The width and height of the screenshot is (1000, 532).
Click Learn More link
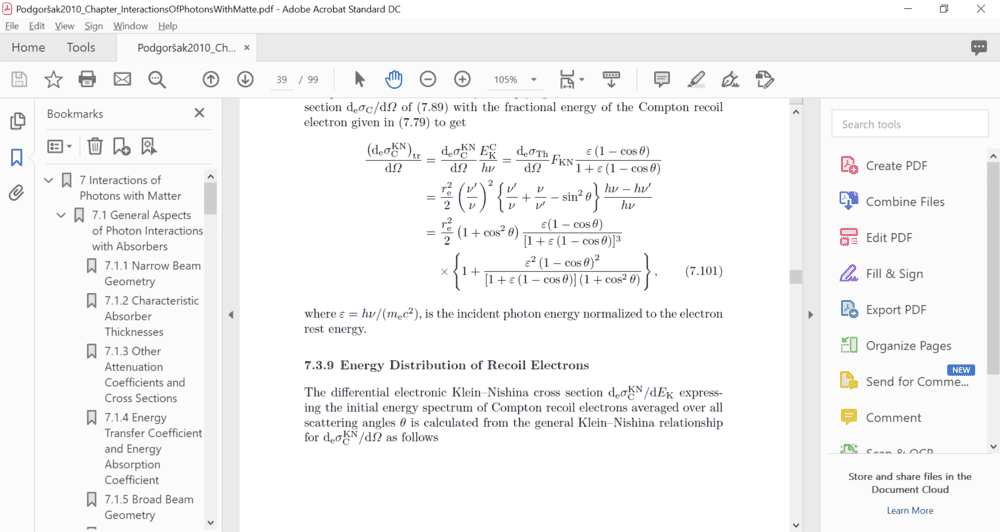pos(909,510)
